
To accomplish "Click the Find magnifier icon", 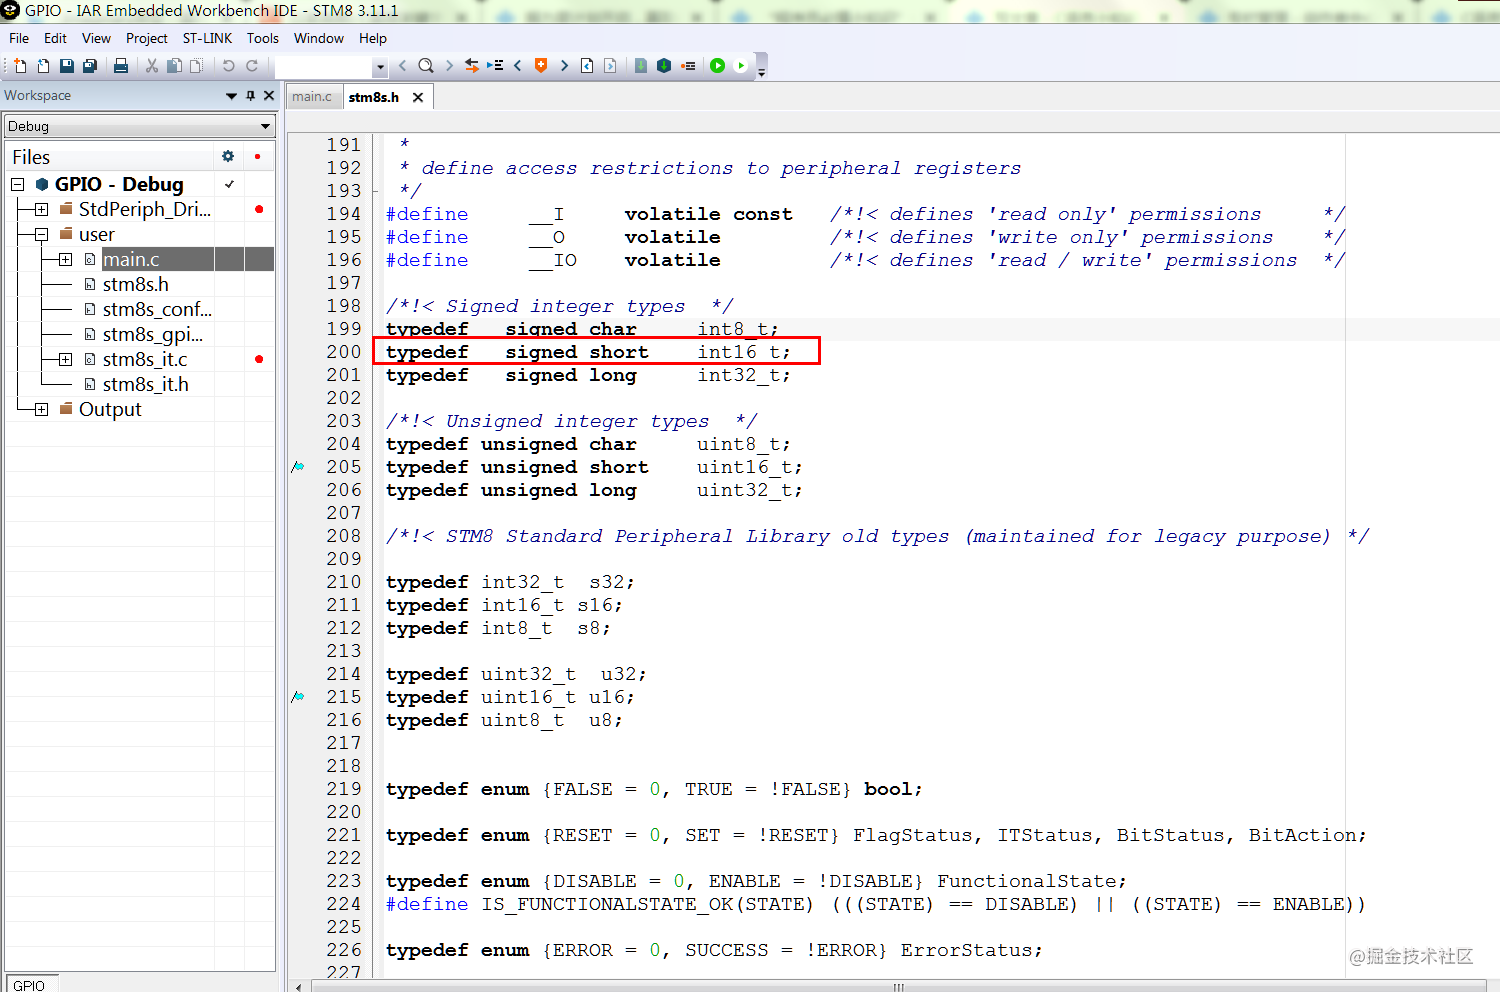I will pos(426,66).
